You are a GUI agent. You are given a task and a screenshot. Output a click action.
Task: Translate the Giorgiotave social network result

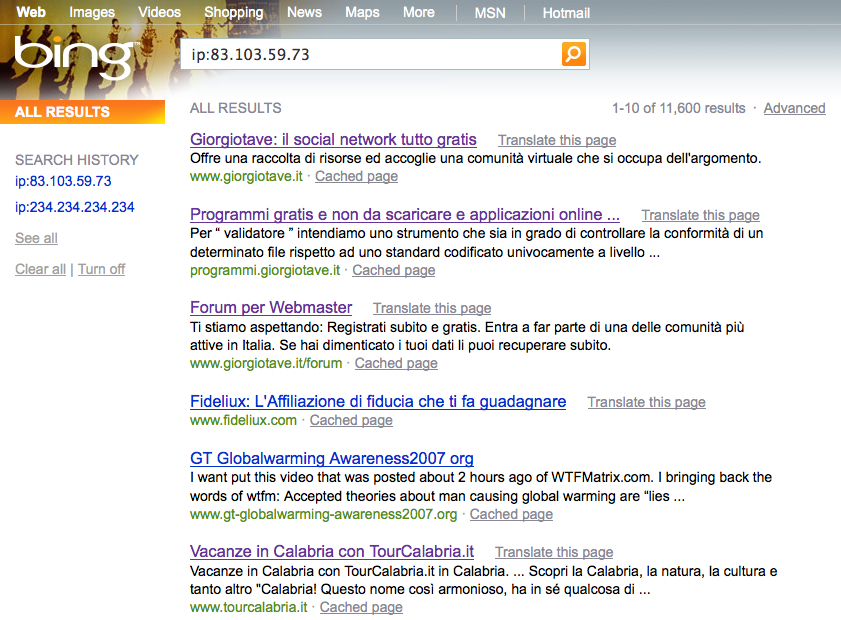557,140
